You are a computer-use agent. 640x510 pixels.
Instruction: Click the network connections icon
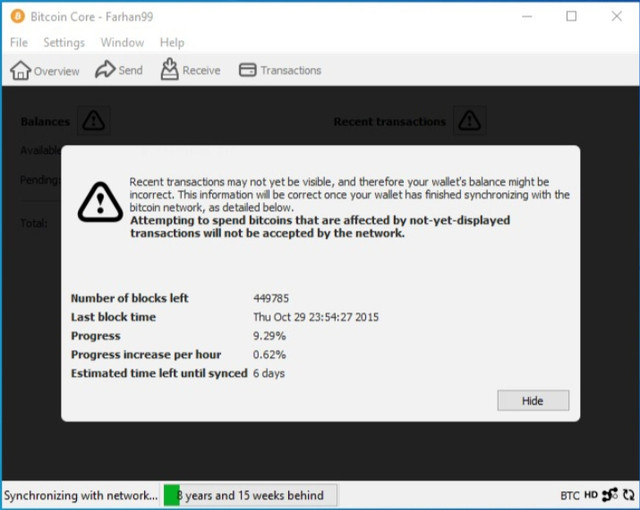(x=610, y=495)
